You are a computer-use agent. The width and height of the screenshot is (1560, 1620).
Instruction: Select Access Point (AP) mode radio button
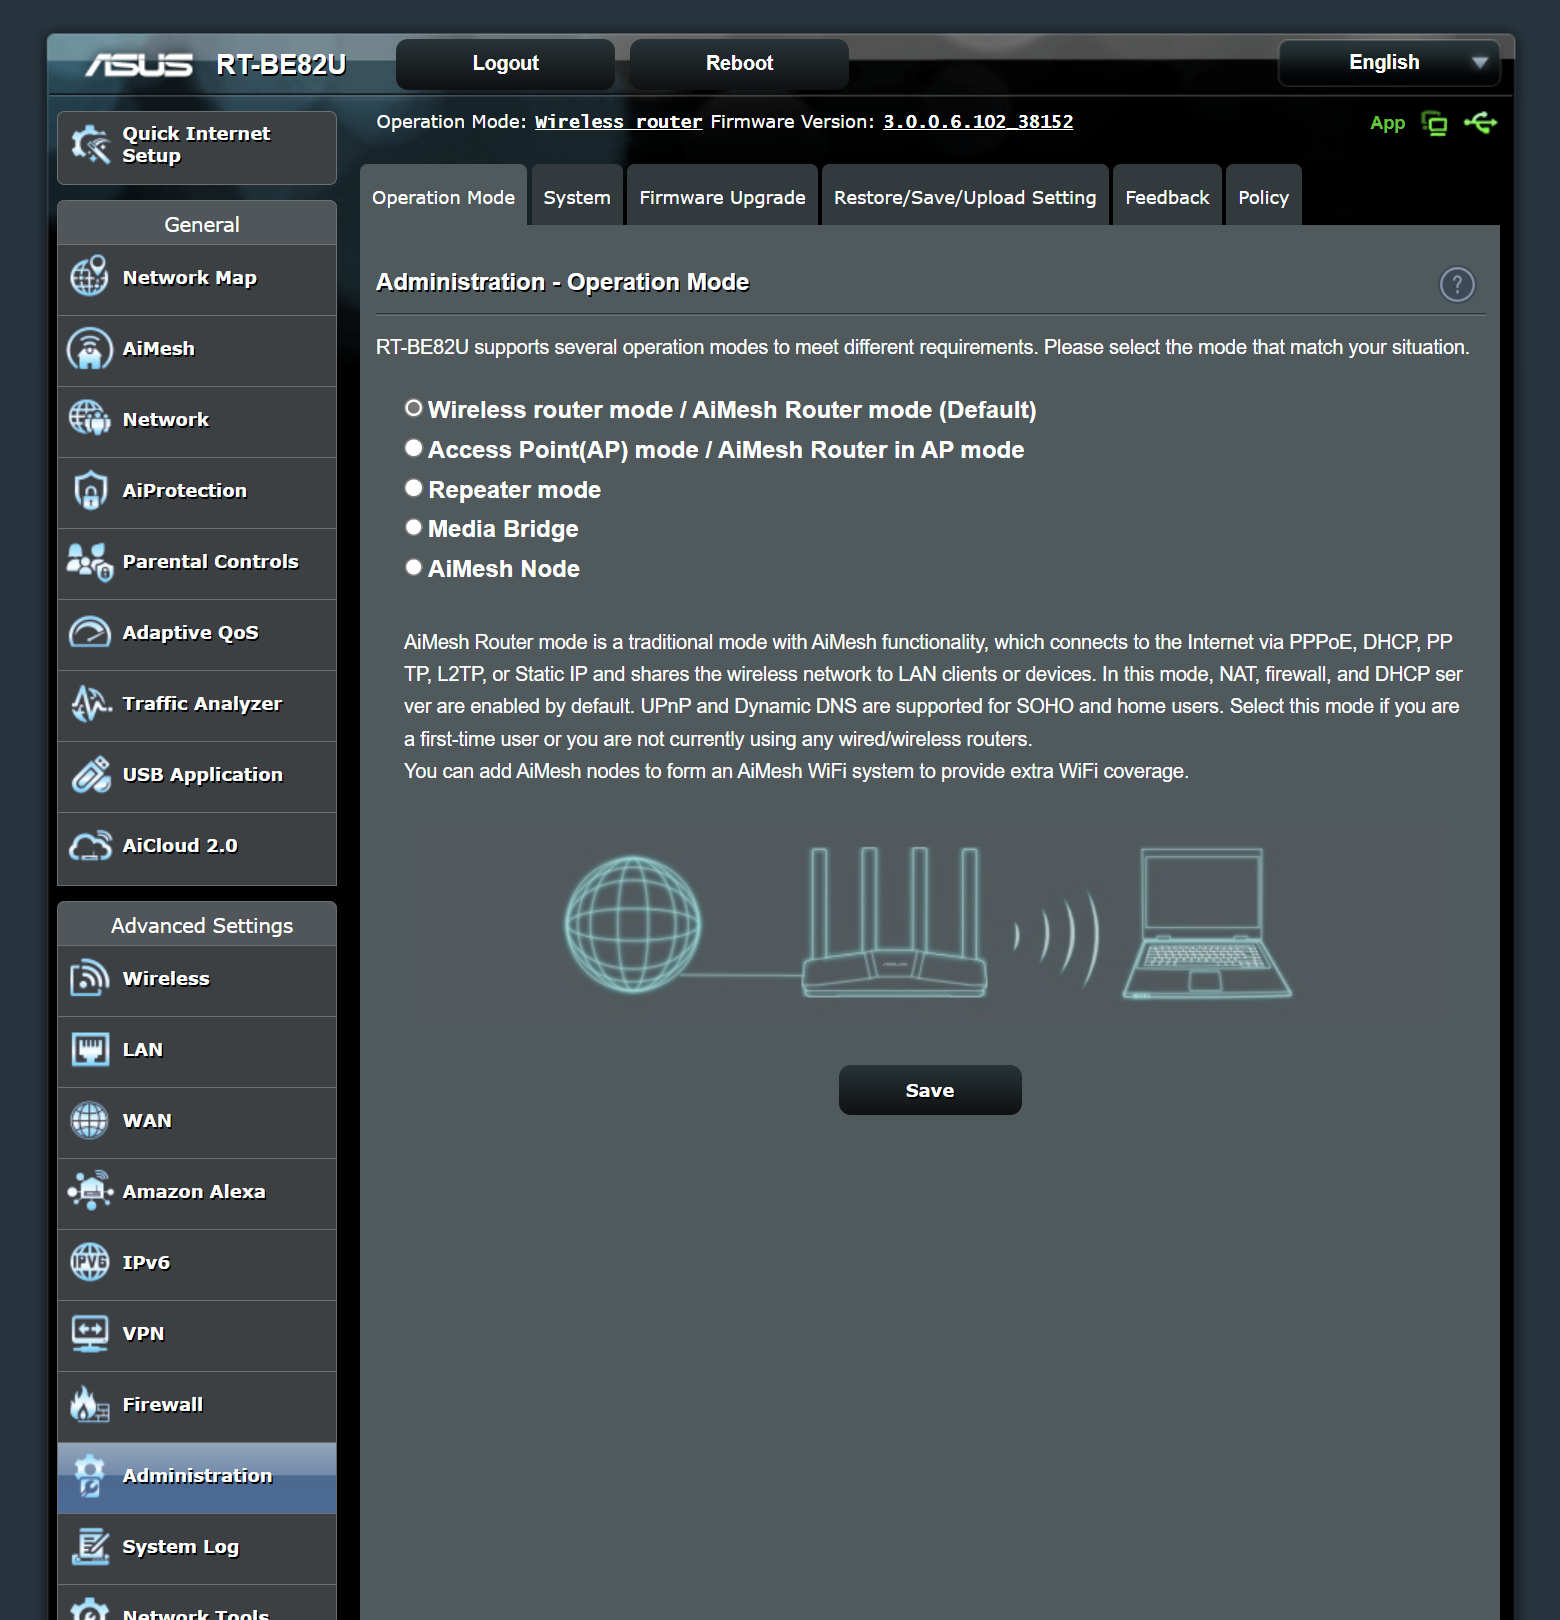coord(413,448)
